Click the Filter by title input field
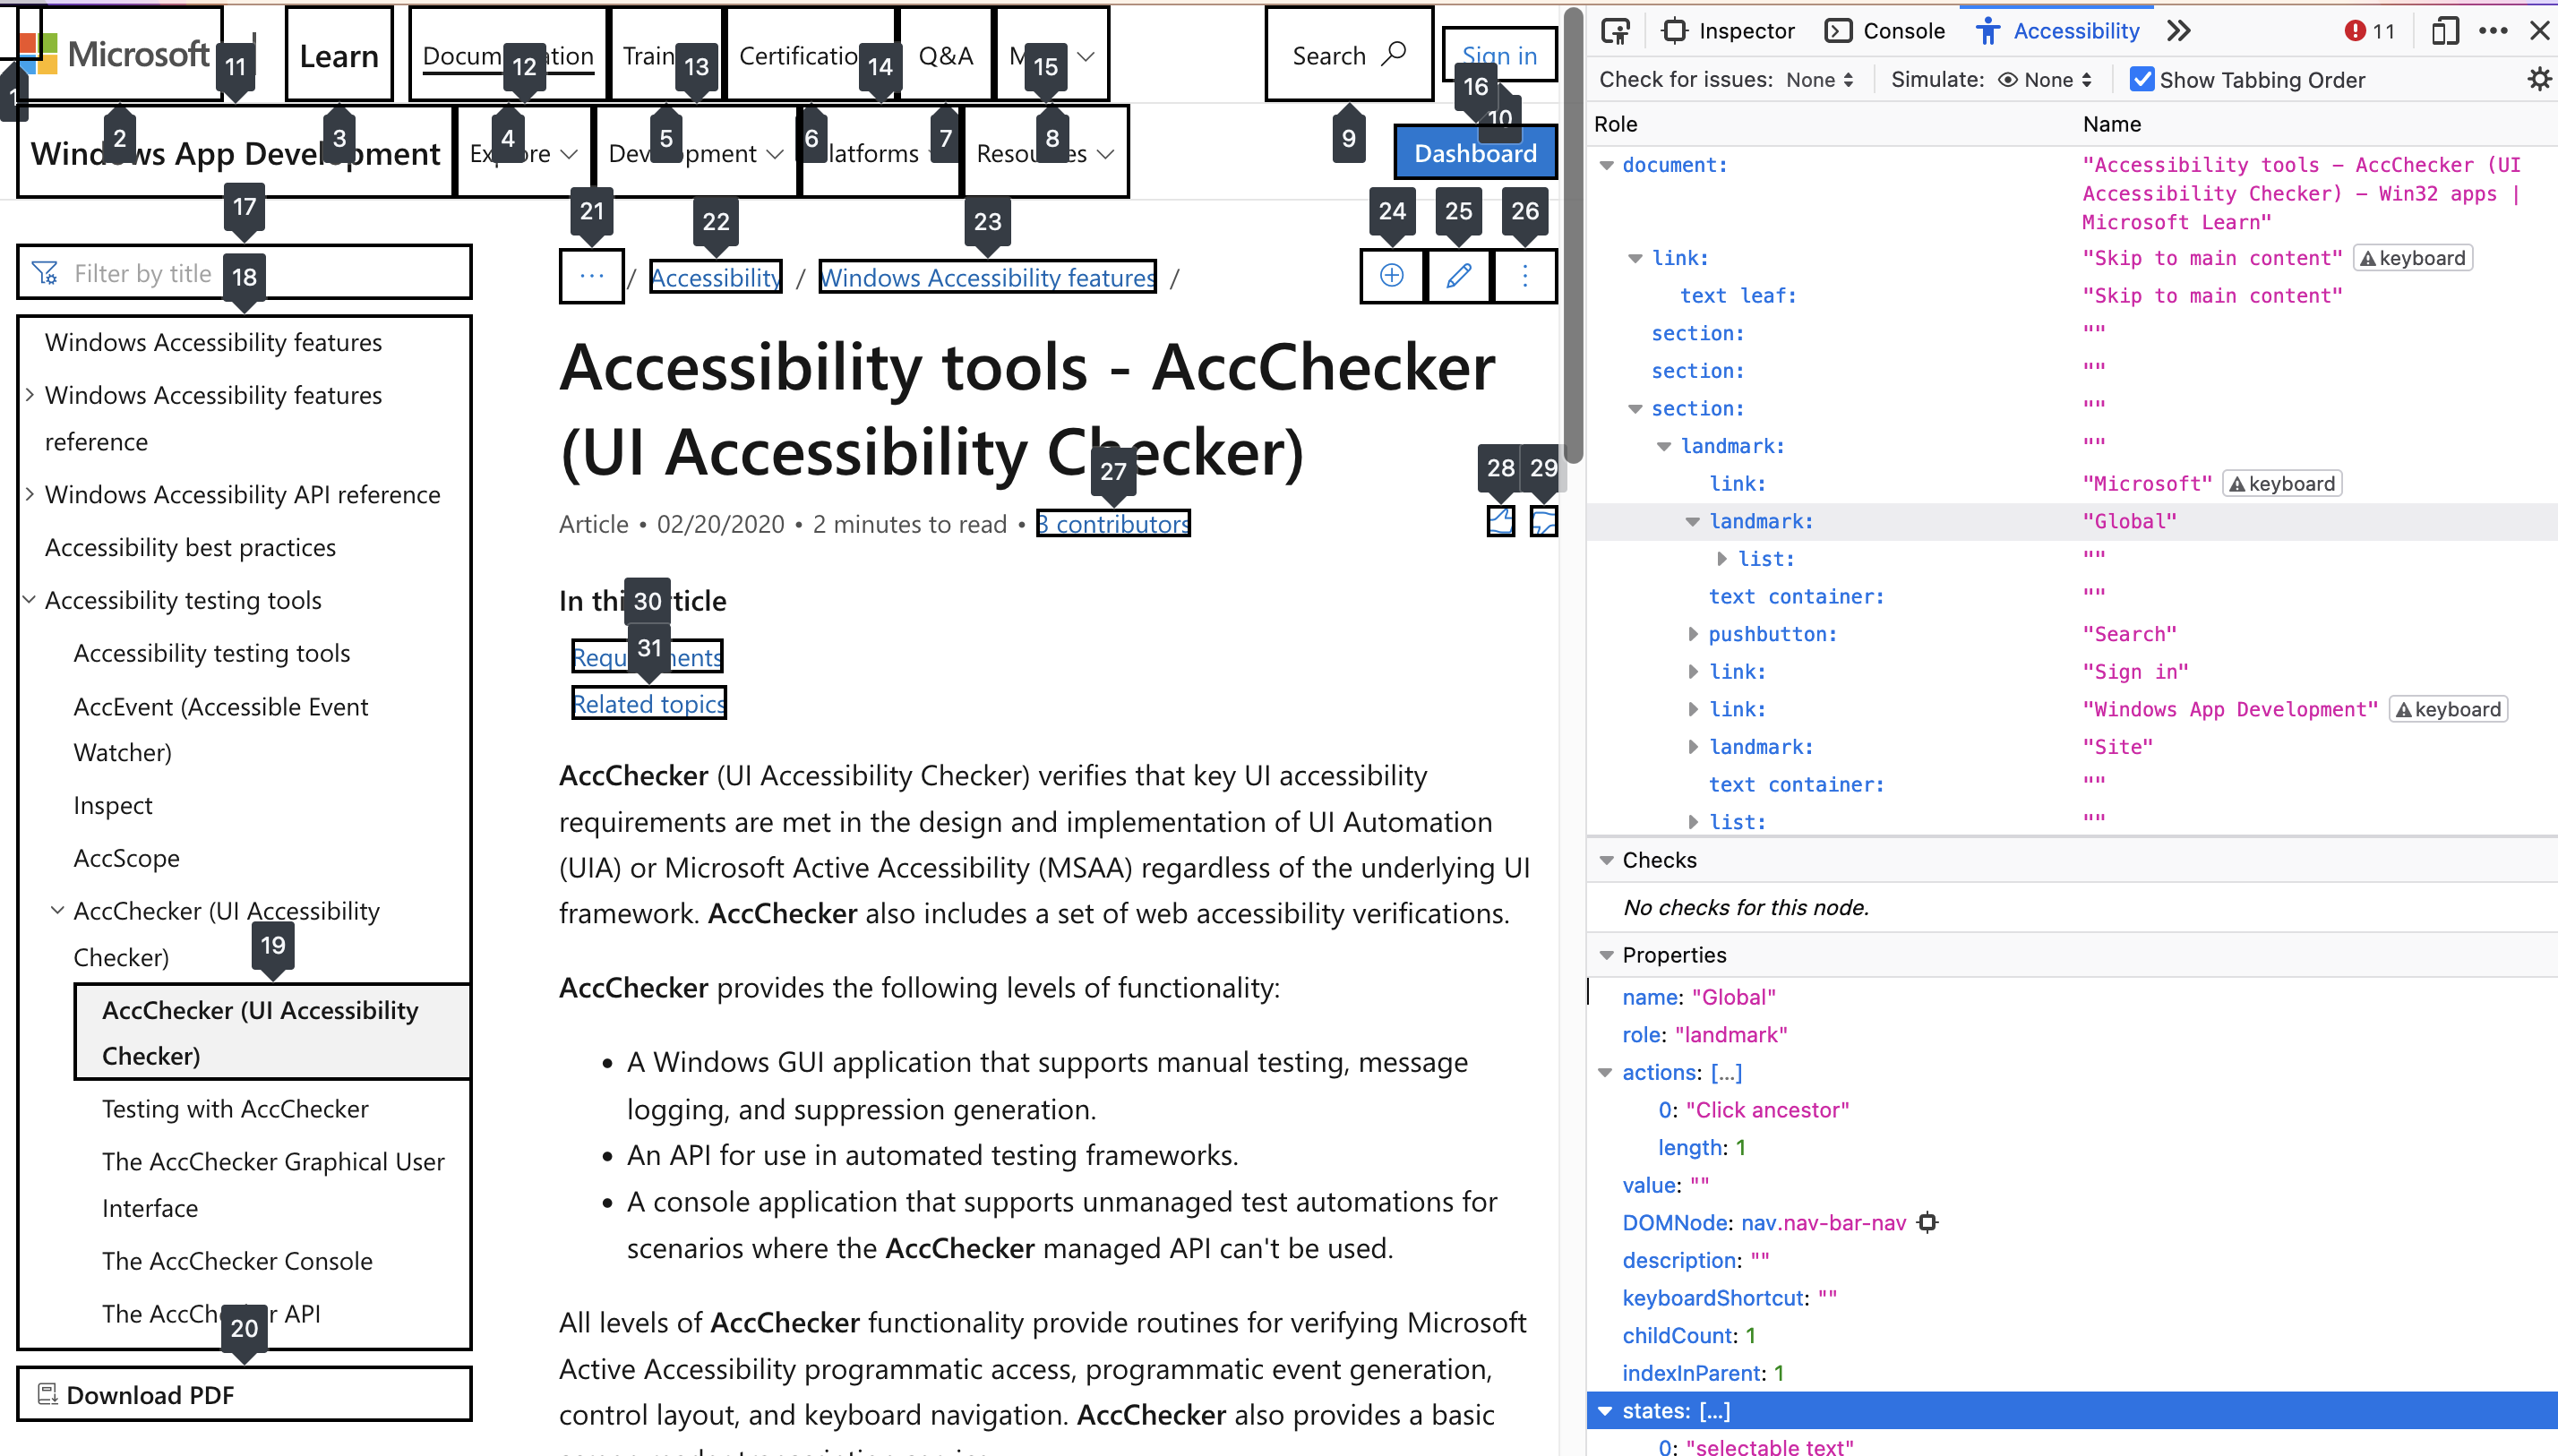 [244, 273]
